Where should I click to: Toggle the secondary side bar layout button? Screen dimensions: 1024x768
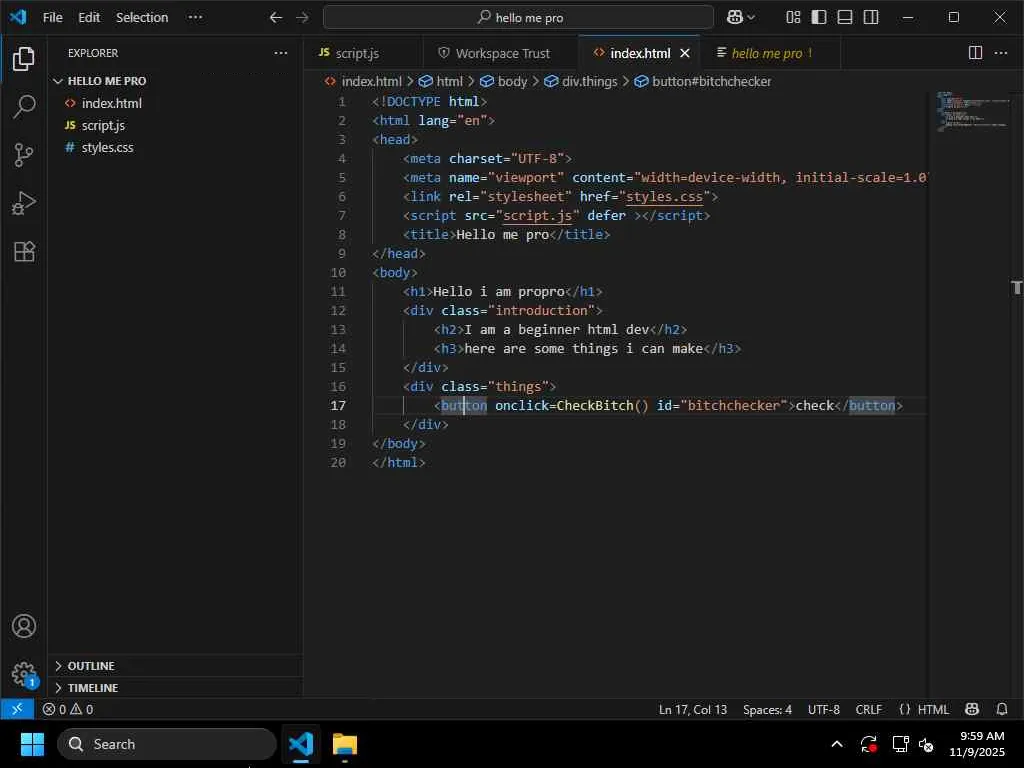tap(871, 17)
